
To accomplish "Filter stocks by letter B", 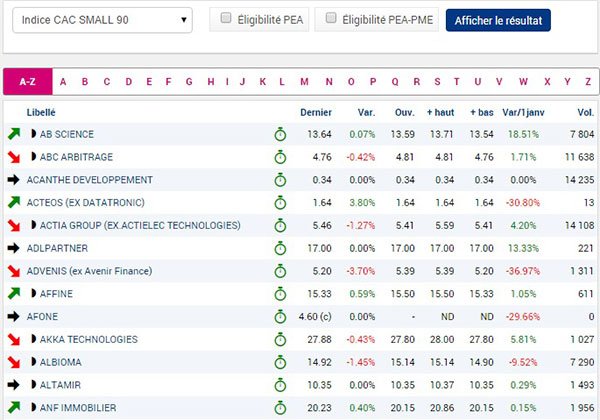I will coord(85,81).
